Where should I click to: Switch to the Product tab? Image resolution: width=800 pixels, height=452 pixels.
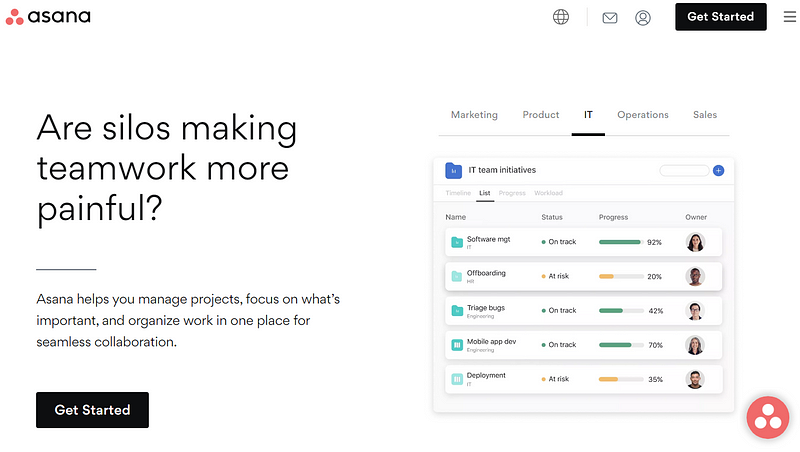[x=541, y=115]
